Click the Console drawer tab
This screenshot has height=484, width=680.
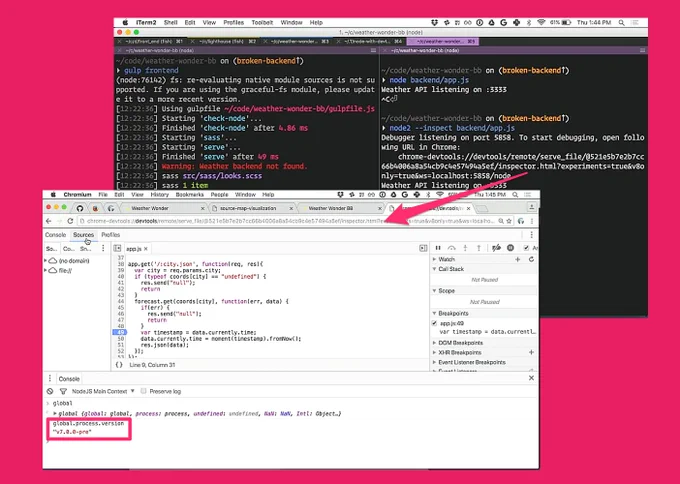[x=69, y=379]
